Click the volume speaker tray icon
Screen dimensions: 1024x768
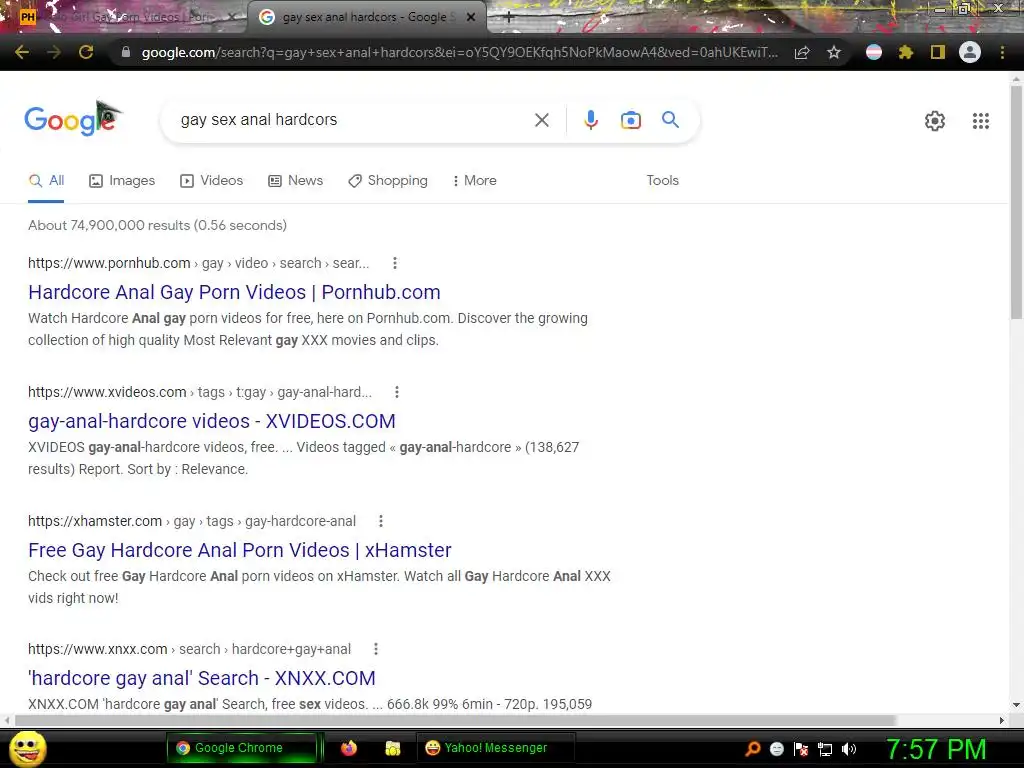849,749
